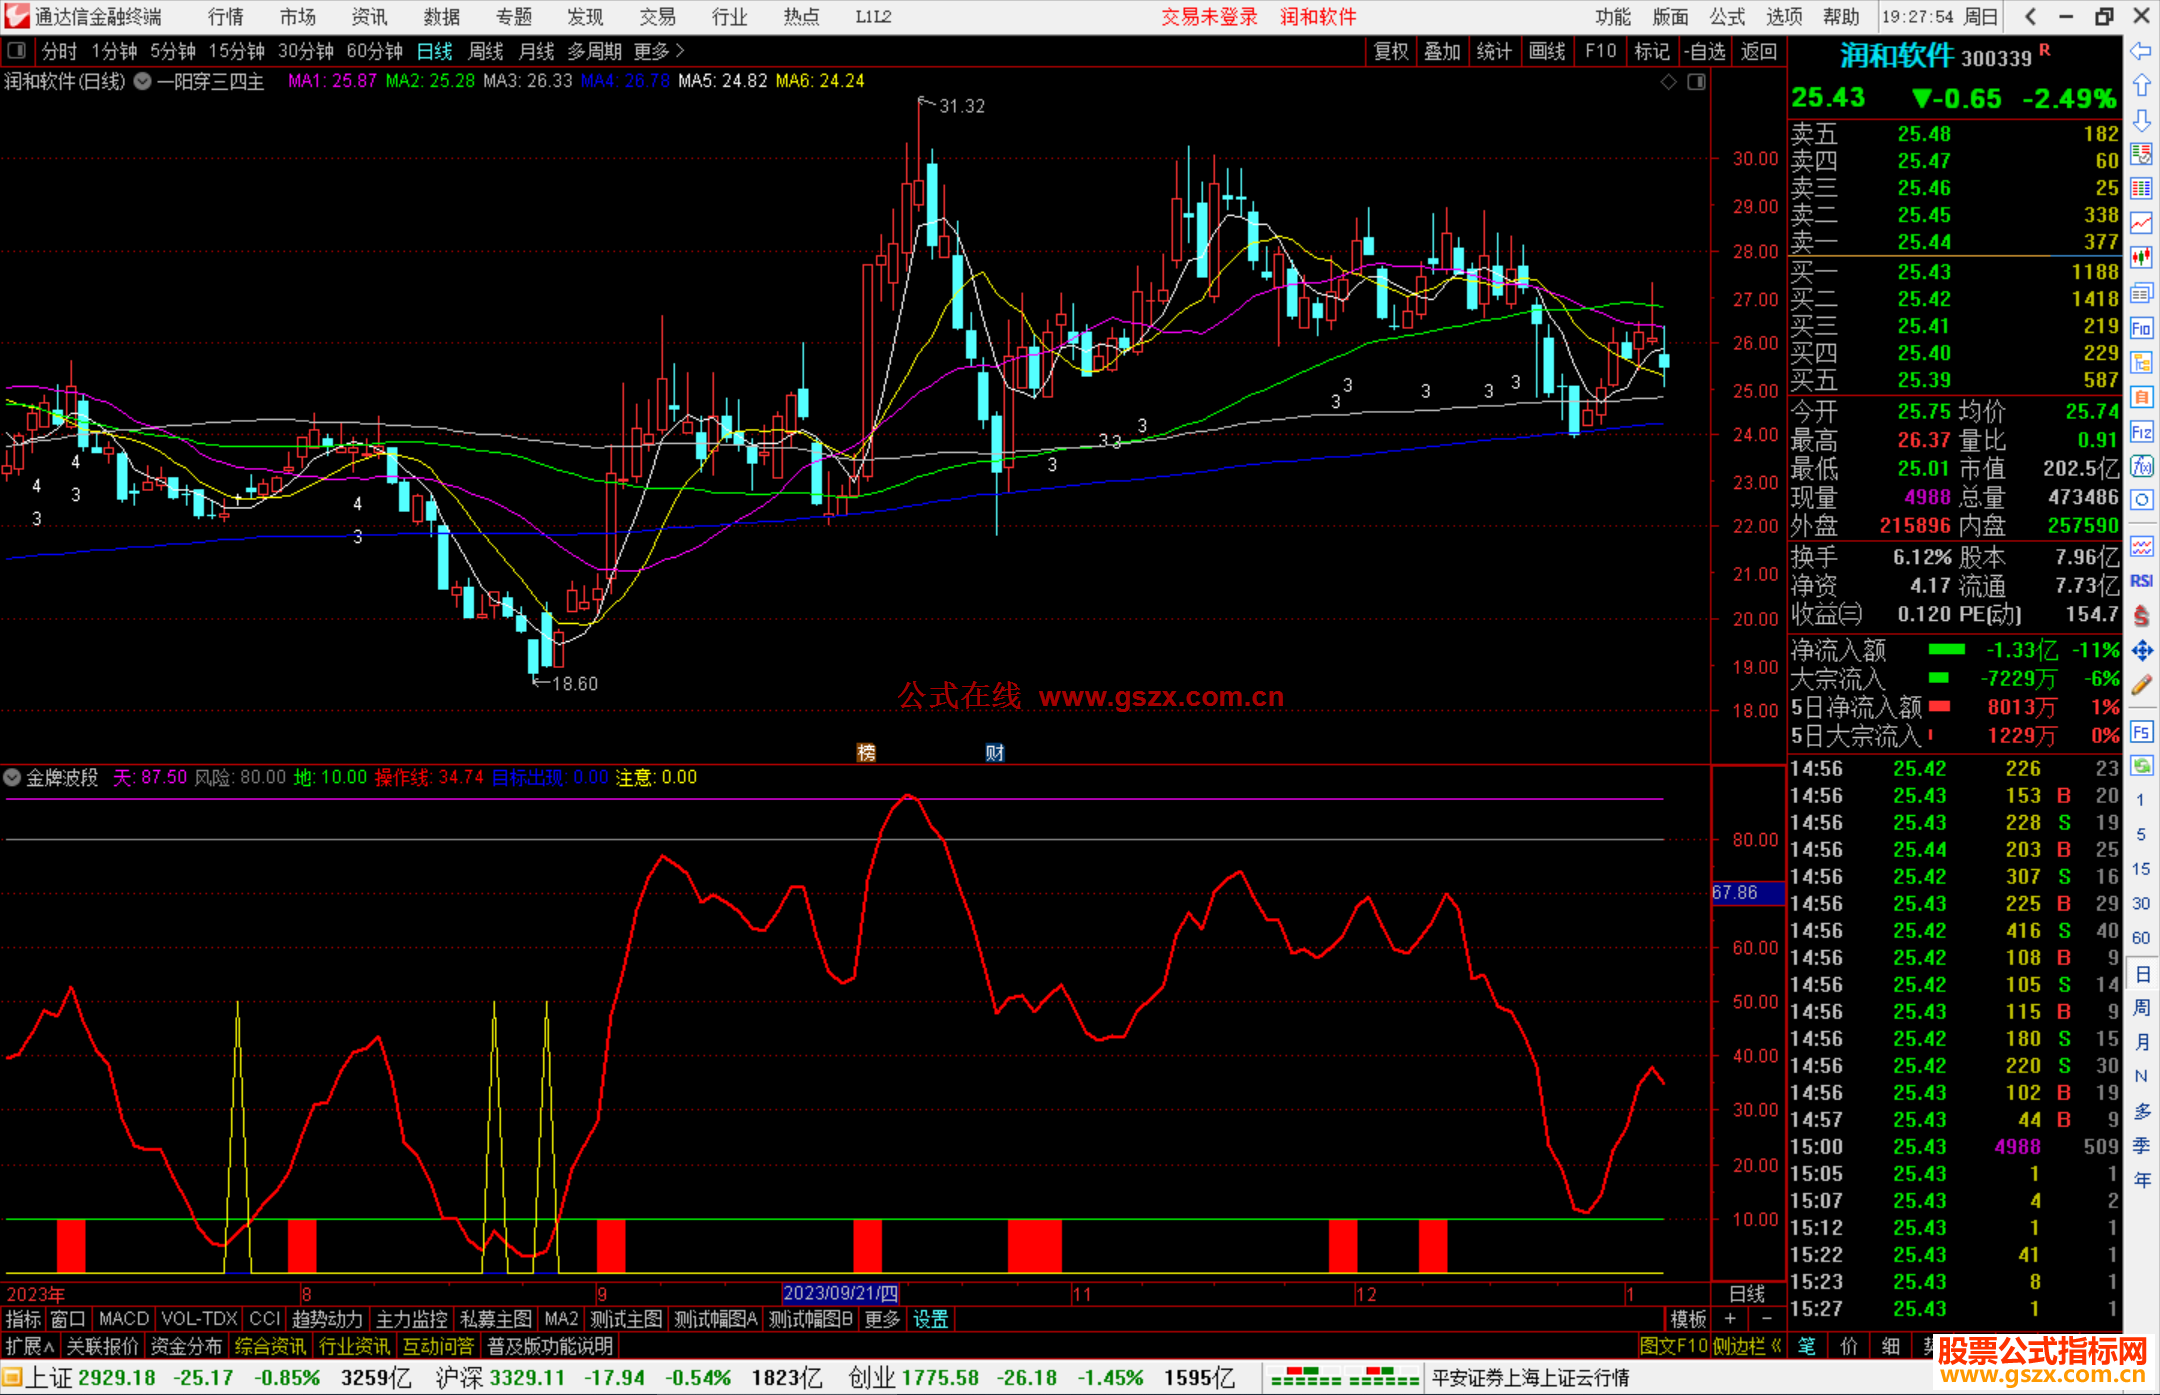
Task: Switch to the 周线 period tab
Action: point(486,51)
